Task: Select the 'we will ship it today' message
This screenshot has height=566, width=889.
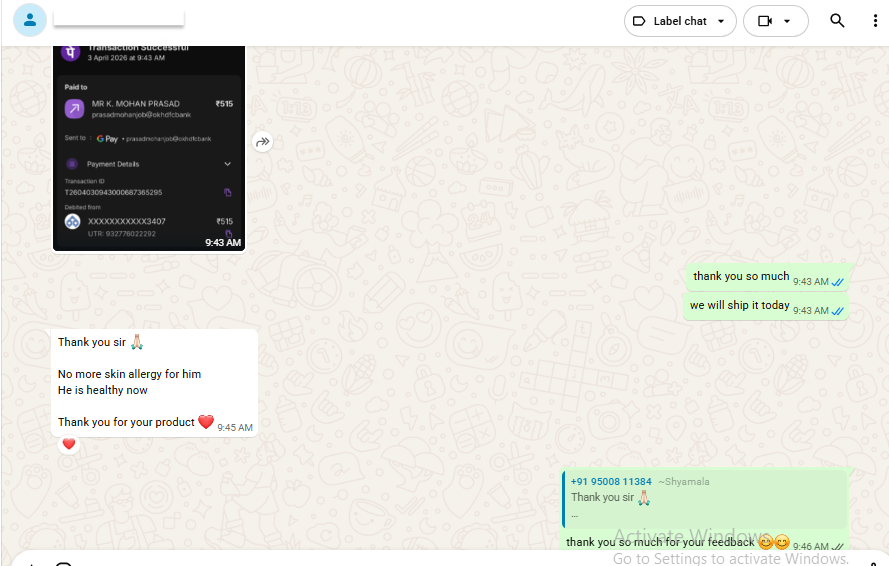Action: (765, 306)
